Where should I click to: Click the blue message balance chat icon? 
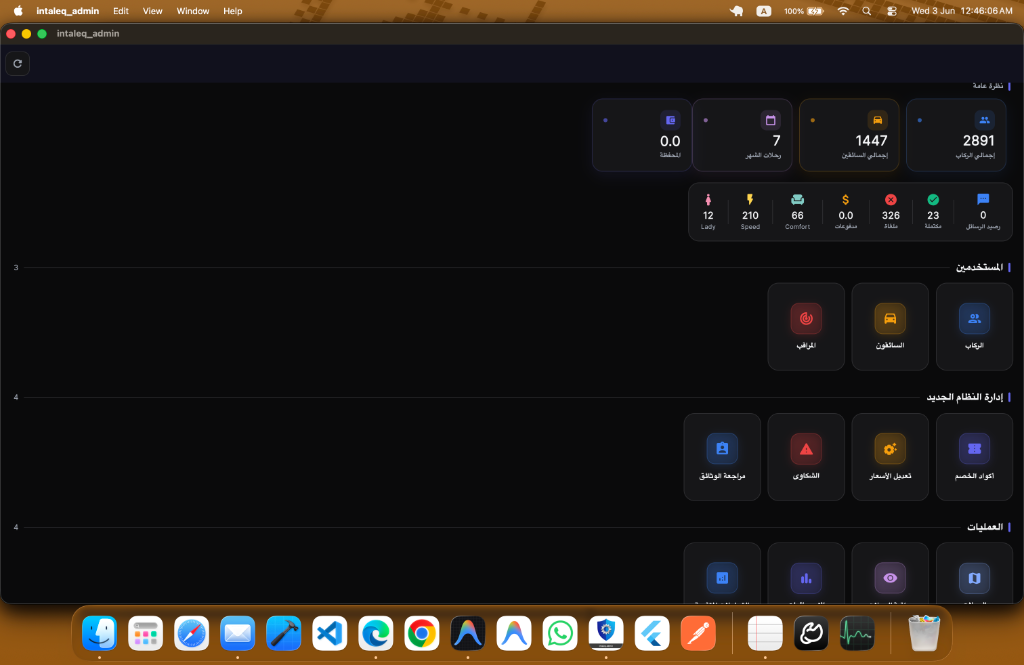[x=983, y=199]
